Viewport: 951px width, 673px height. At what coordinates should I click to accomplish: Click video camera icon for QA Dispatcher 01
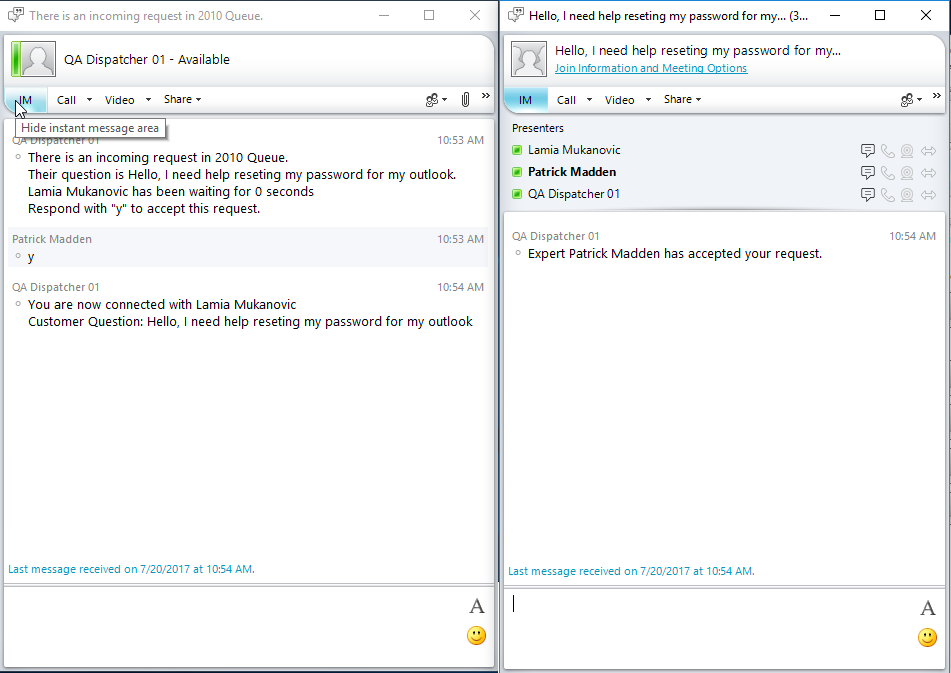[907, 194]
